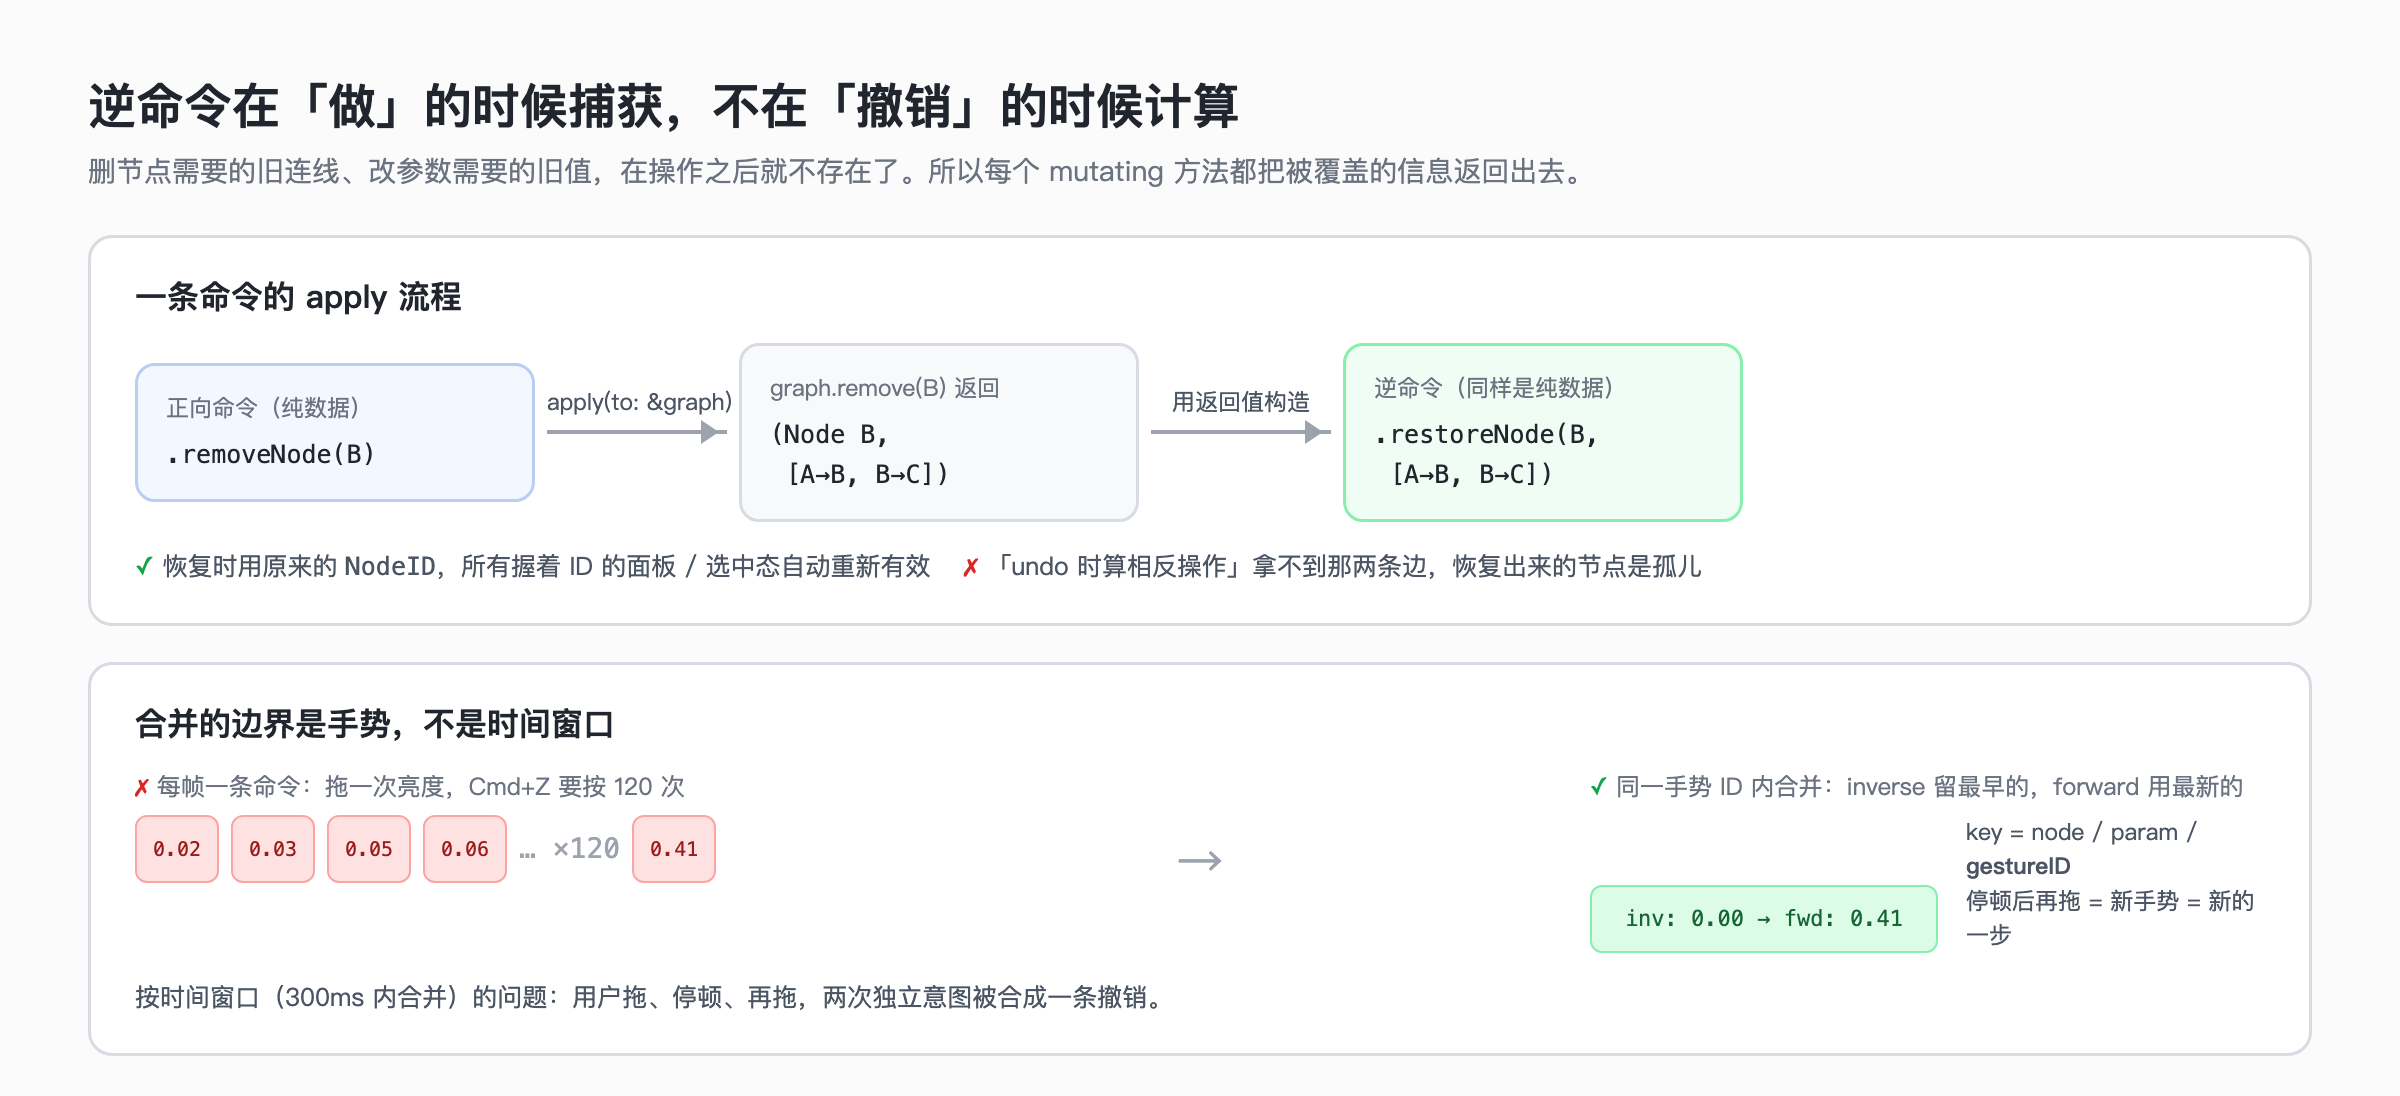
Task: Select the 正向命令（纯数据）box
Action: [x=335, y=432]
